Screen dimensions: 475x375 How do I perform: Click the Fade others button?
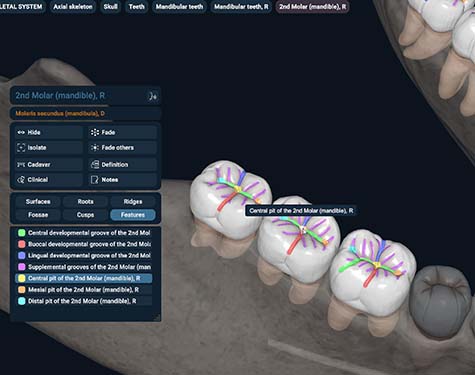pos(123,148)
